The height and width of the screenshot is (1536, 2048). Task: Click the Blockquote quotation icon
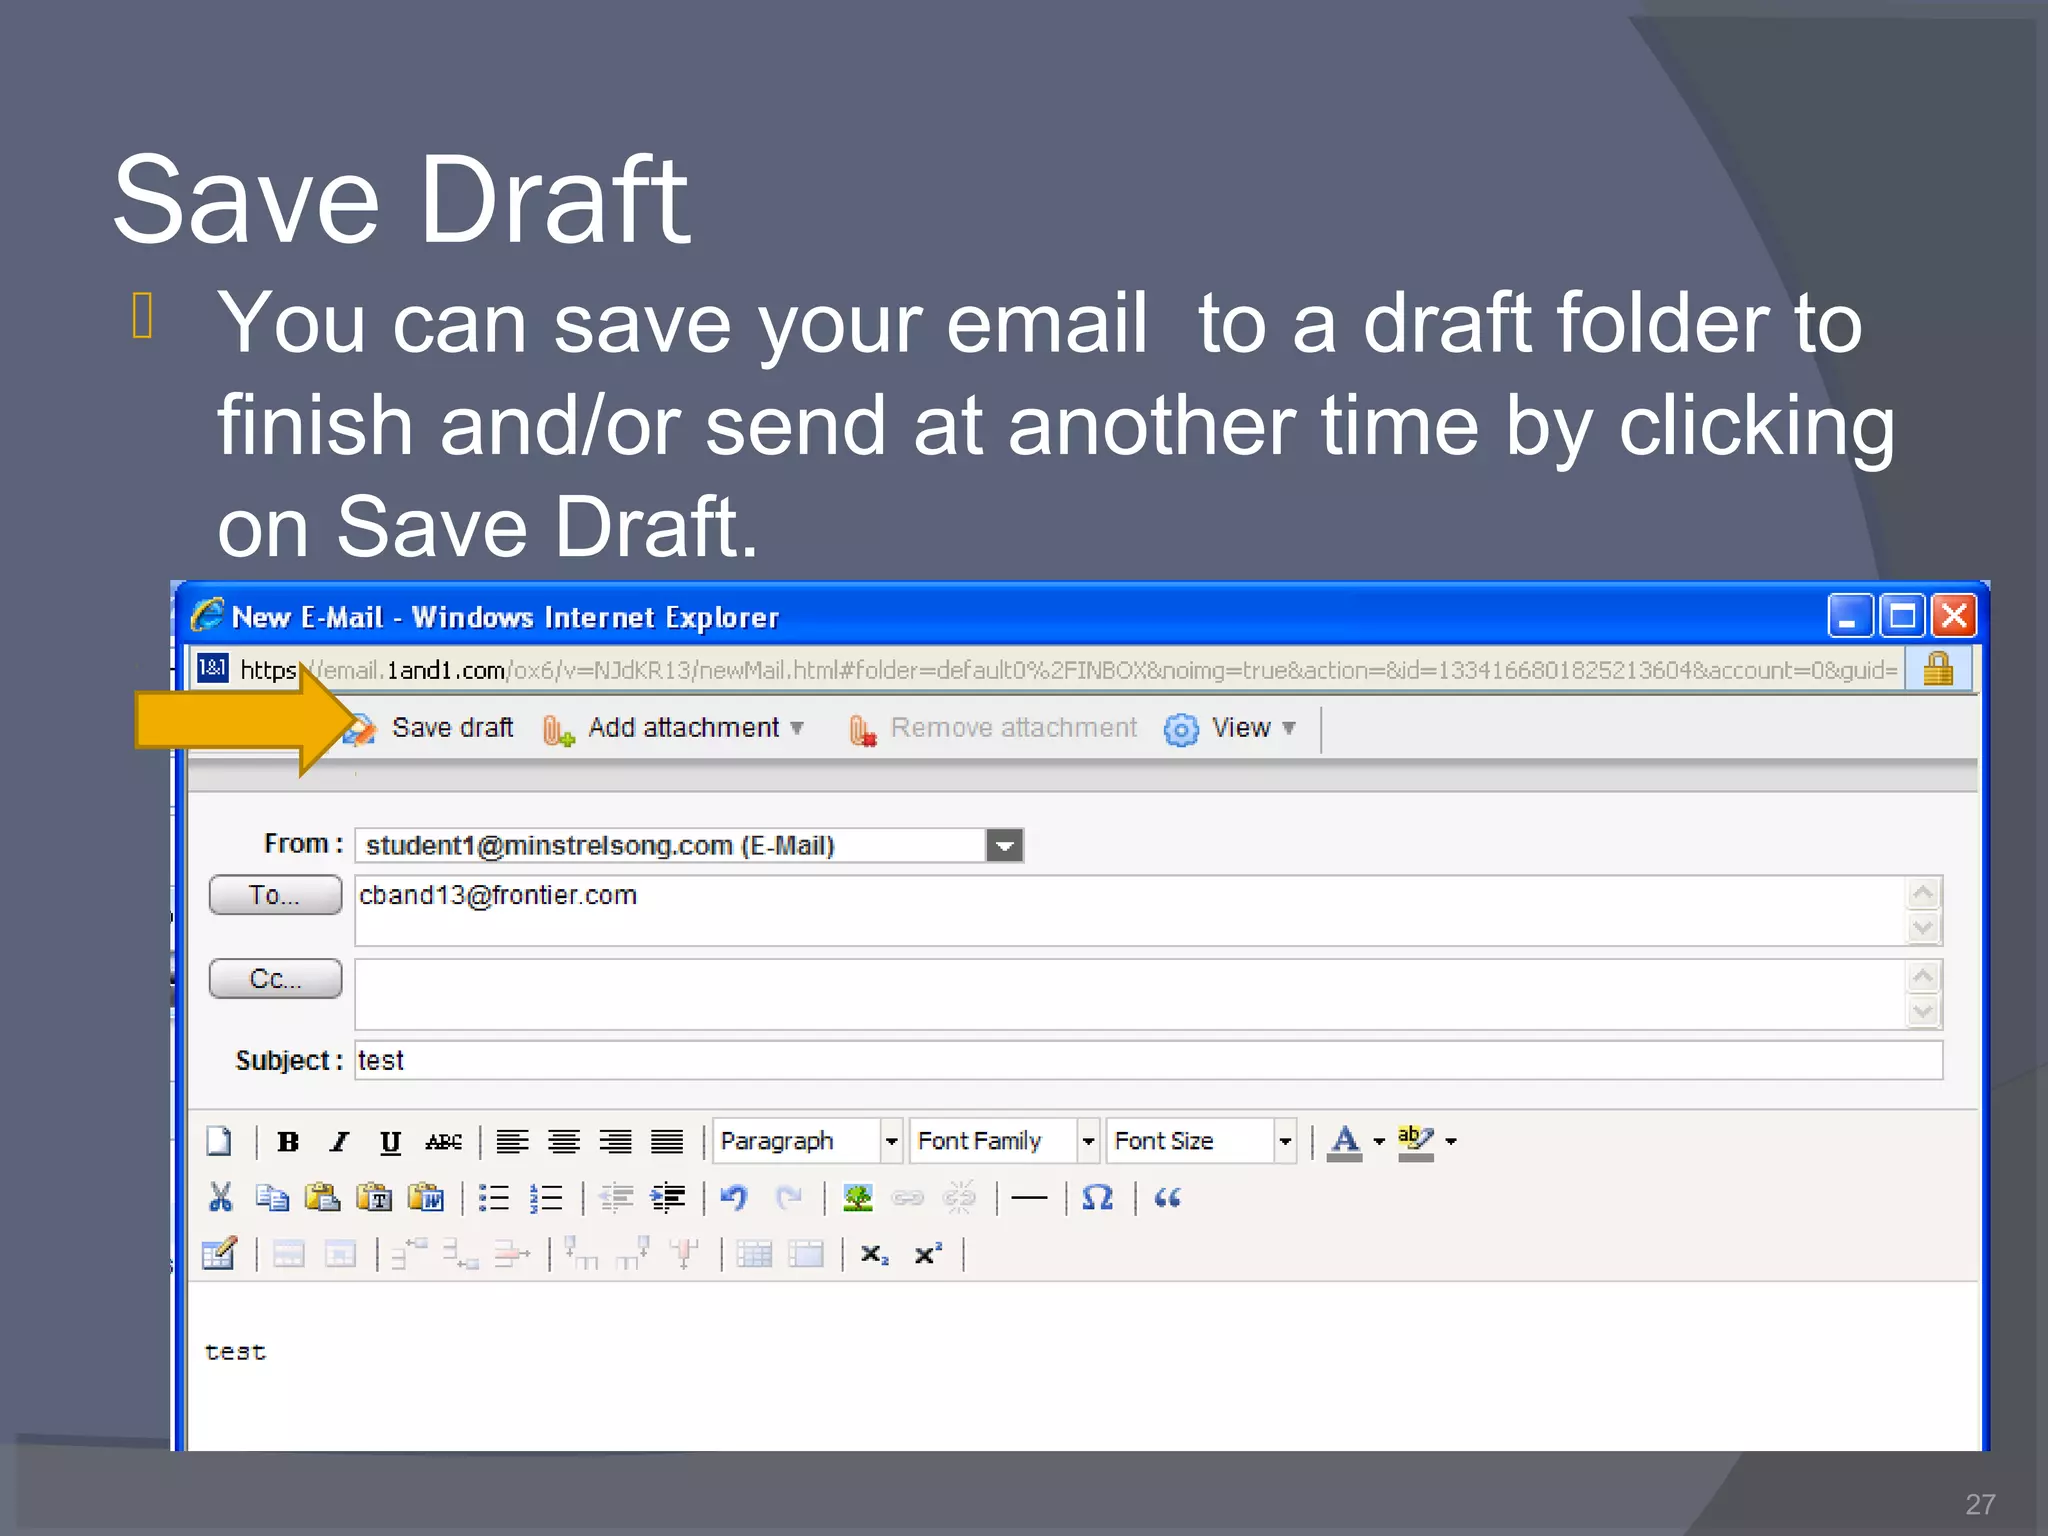(x=1167, y=1197)
